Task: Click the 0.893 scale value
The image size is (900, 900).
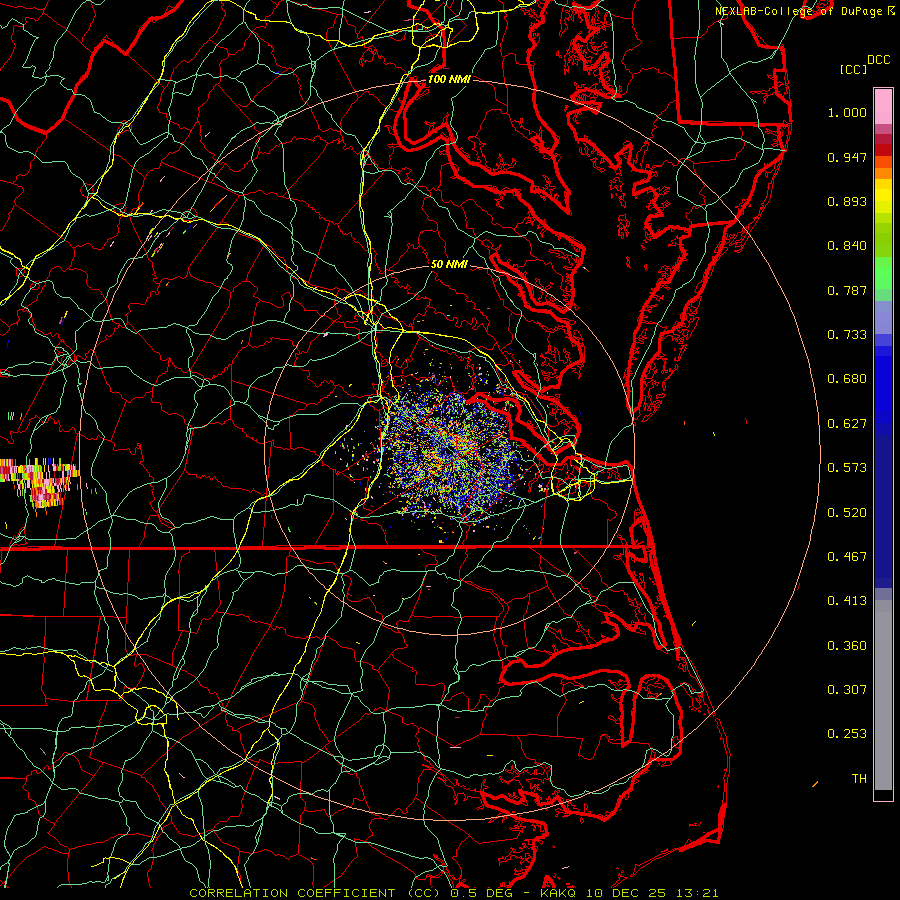Action: point(847,201)
